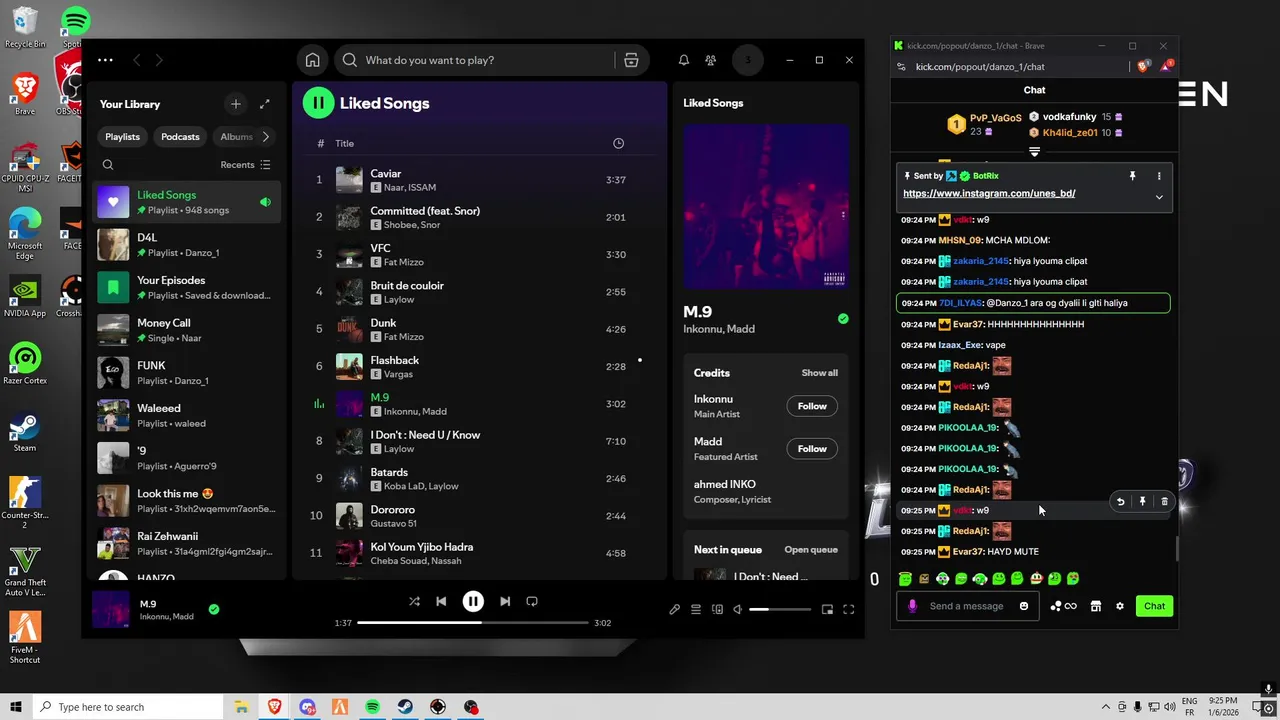Image resolution: width=1280 pixels, height=720 pixels.
Task: Skip to next track
Action: [x=505, y=601]
